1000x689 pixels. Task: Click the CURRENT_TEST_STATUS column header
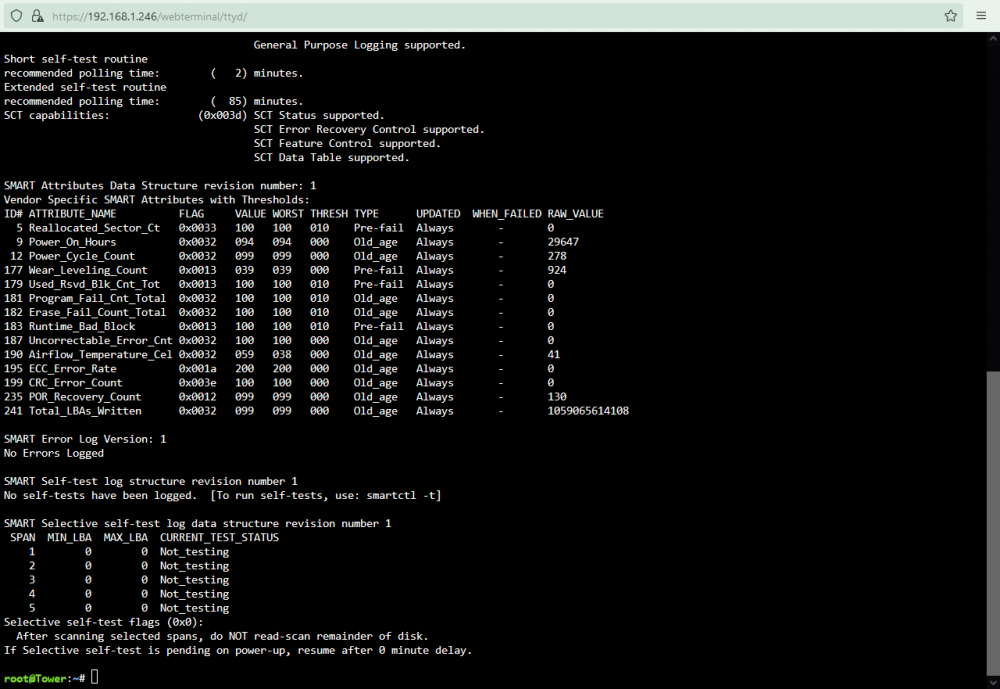click(x=219, y=537)
